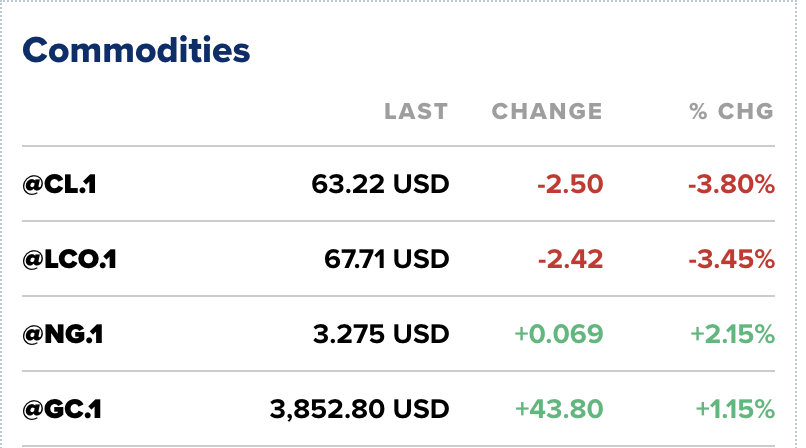
Task: Click the +43.80 change value
Action: 558,409
